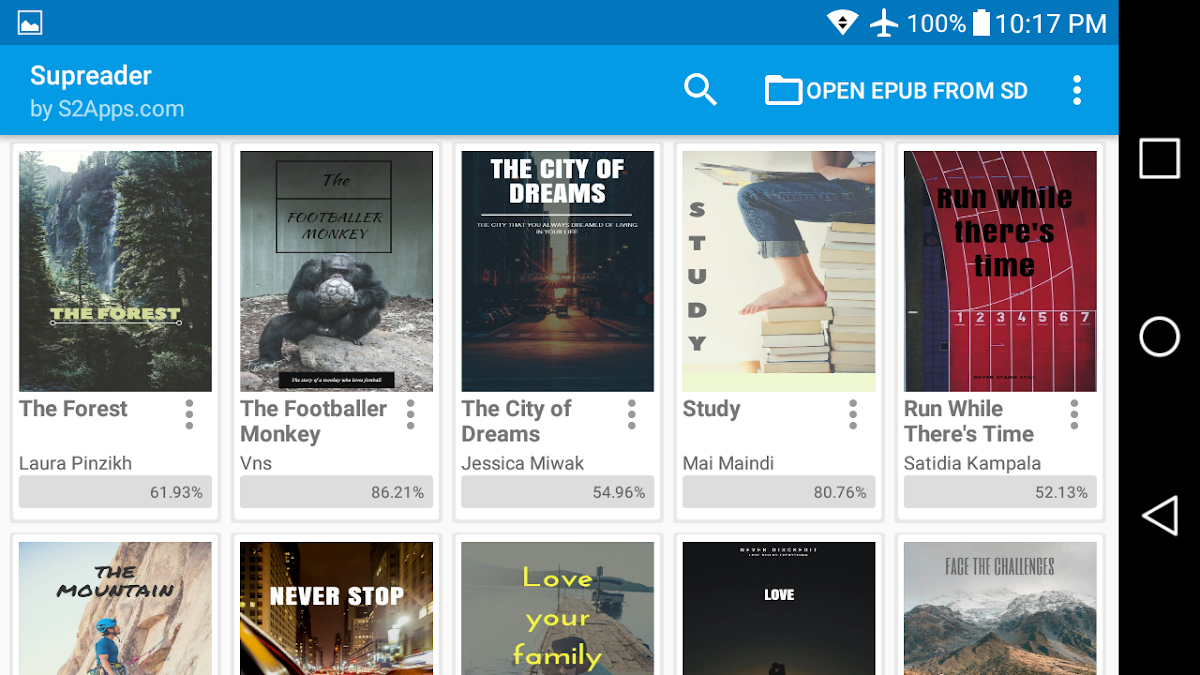Open options menu for The Footballer Monkey

pyautogui.click(x=410, y=414)
